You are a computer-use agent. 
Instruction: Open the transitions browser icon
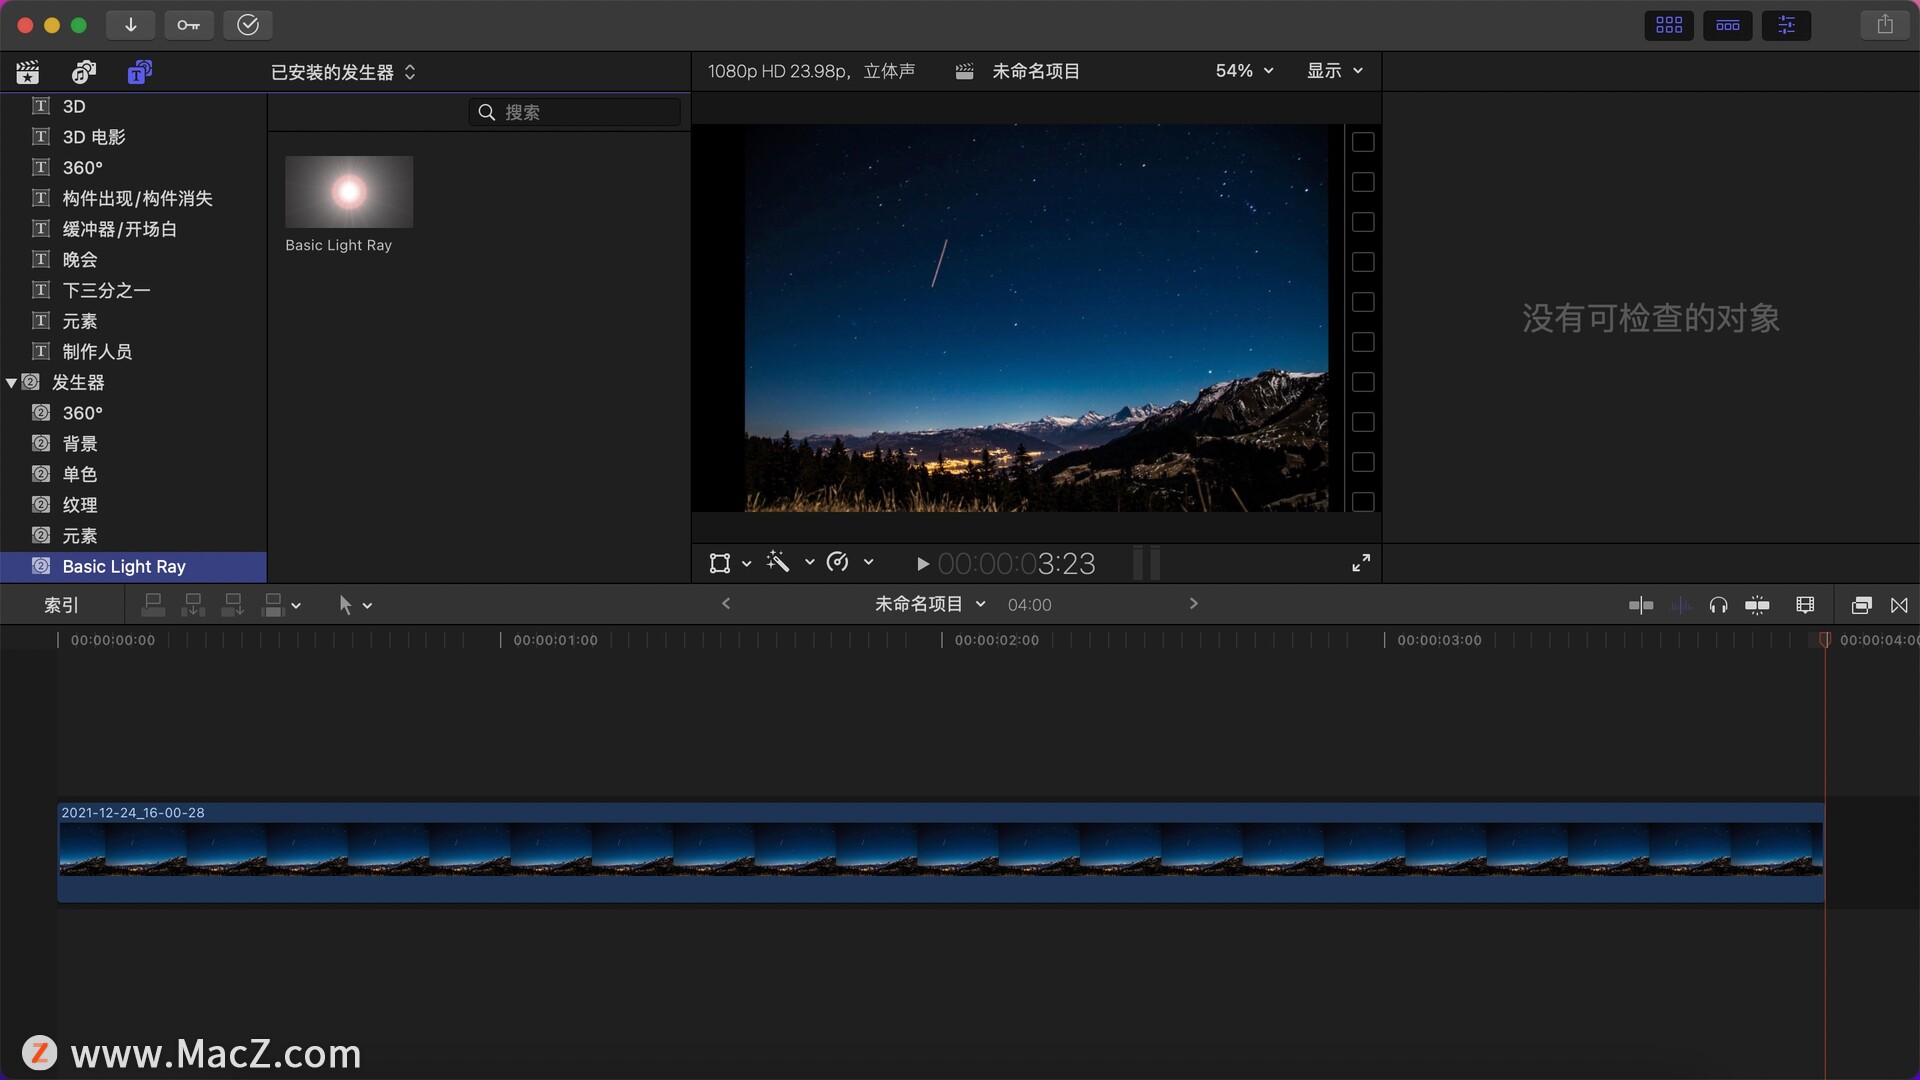[x=1899, y=605]
